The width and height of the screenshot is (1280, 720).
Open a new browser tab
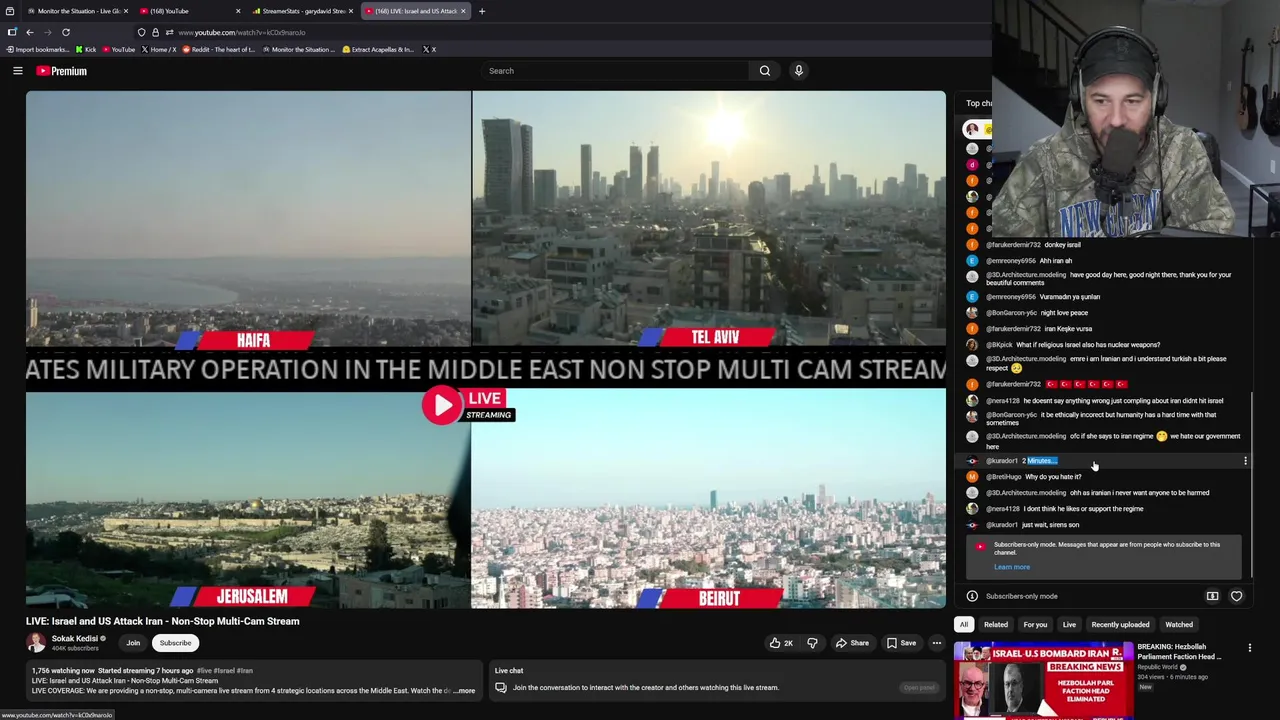point(482,11)
